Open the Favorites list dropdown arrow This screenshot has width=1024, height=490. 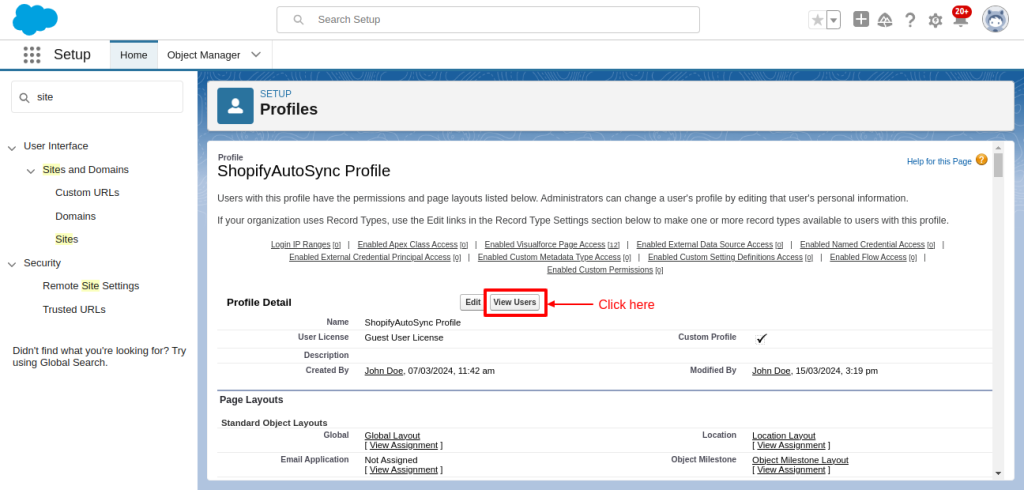pyautogui.click(x=833, y=20)
